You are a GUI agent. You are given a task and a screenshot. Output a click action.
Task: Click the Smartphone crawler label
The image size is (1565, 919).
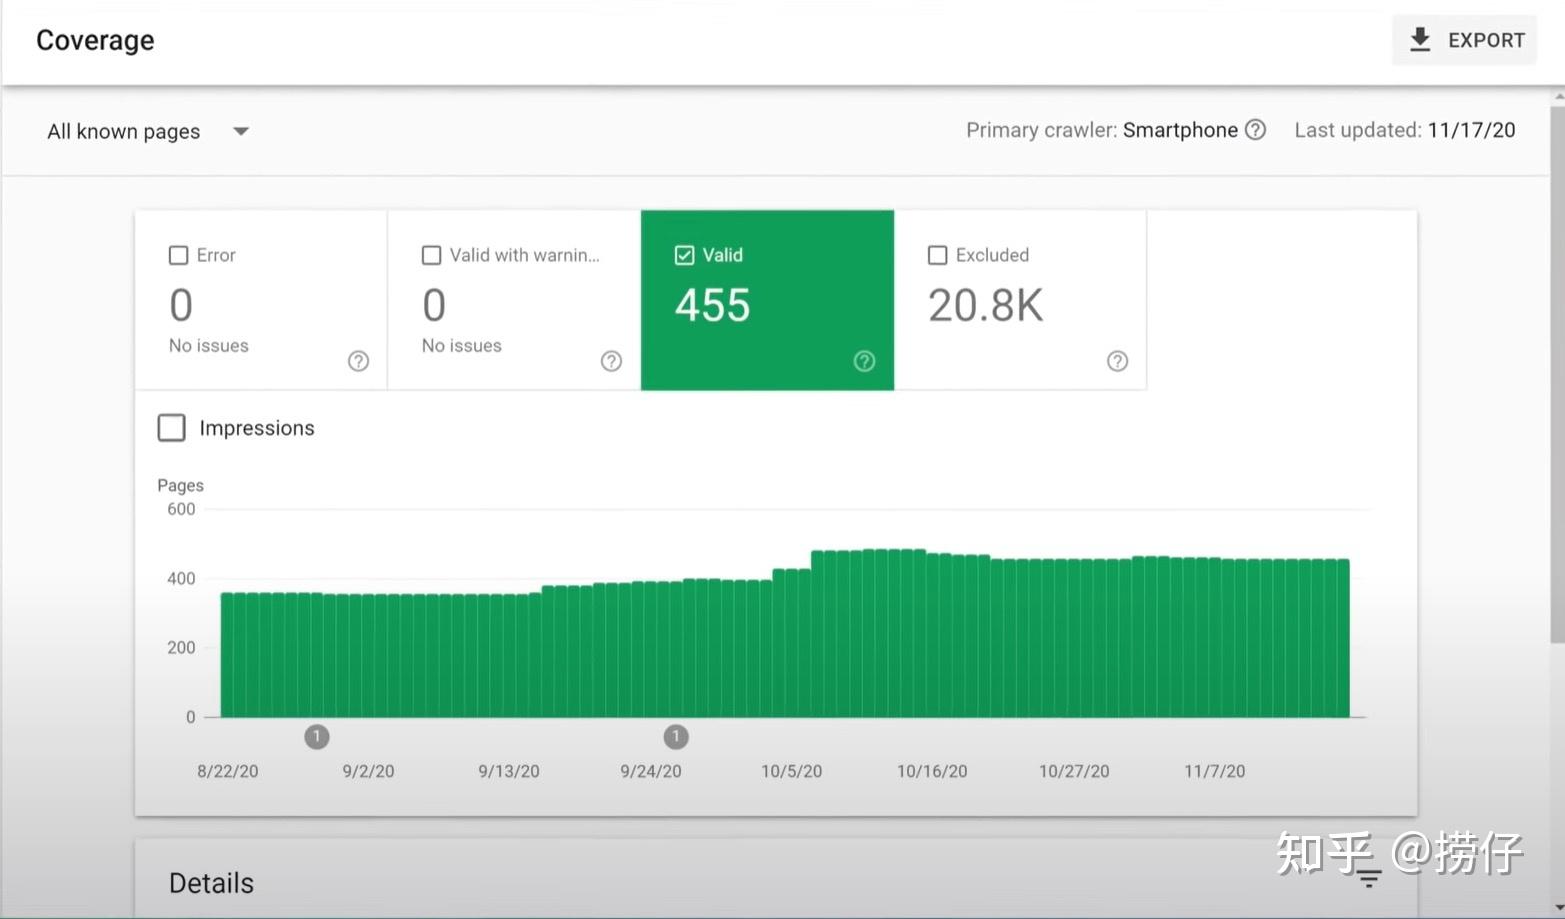pos(1180,130)
